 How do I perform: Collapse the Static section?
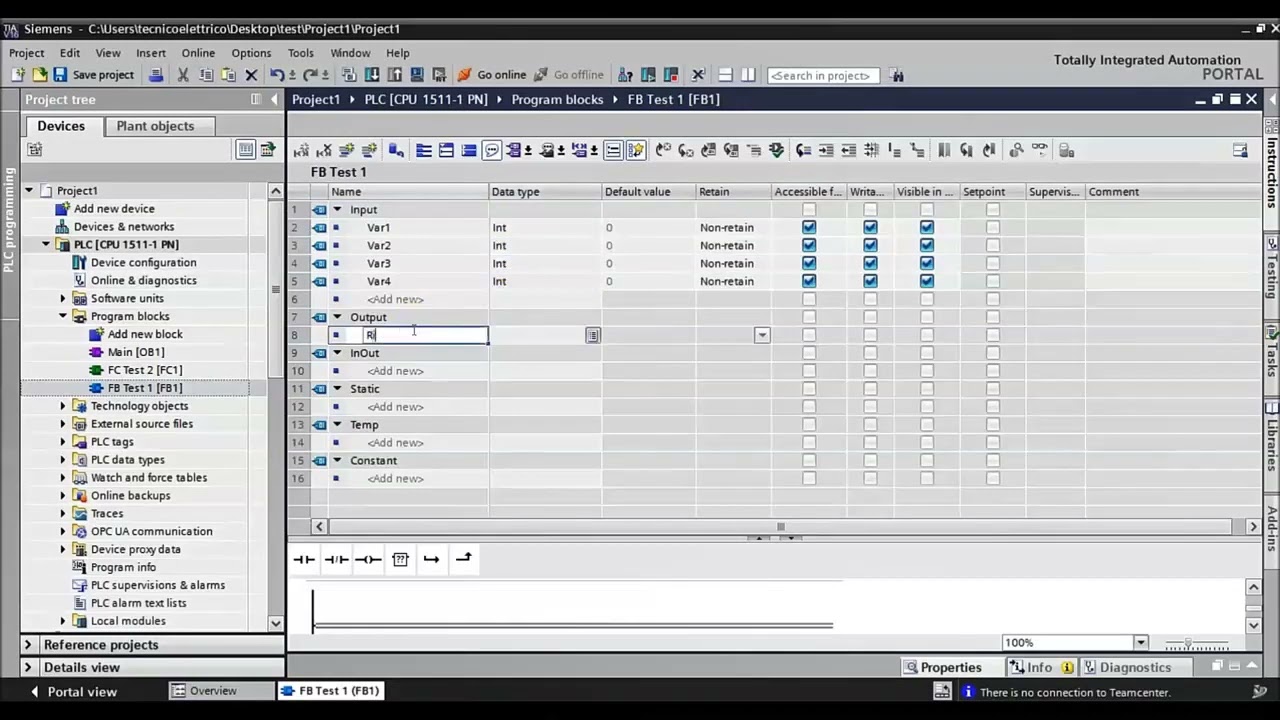(337, 389)
